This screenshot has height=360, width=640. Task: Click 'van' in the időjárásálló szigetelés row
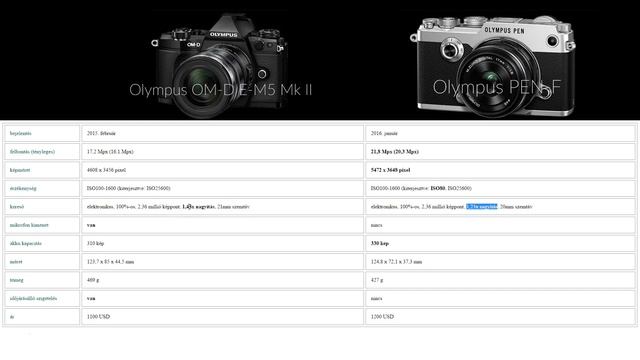click(91, 298)
